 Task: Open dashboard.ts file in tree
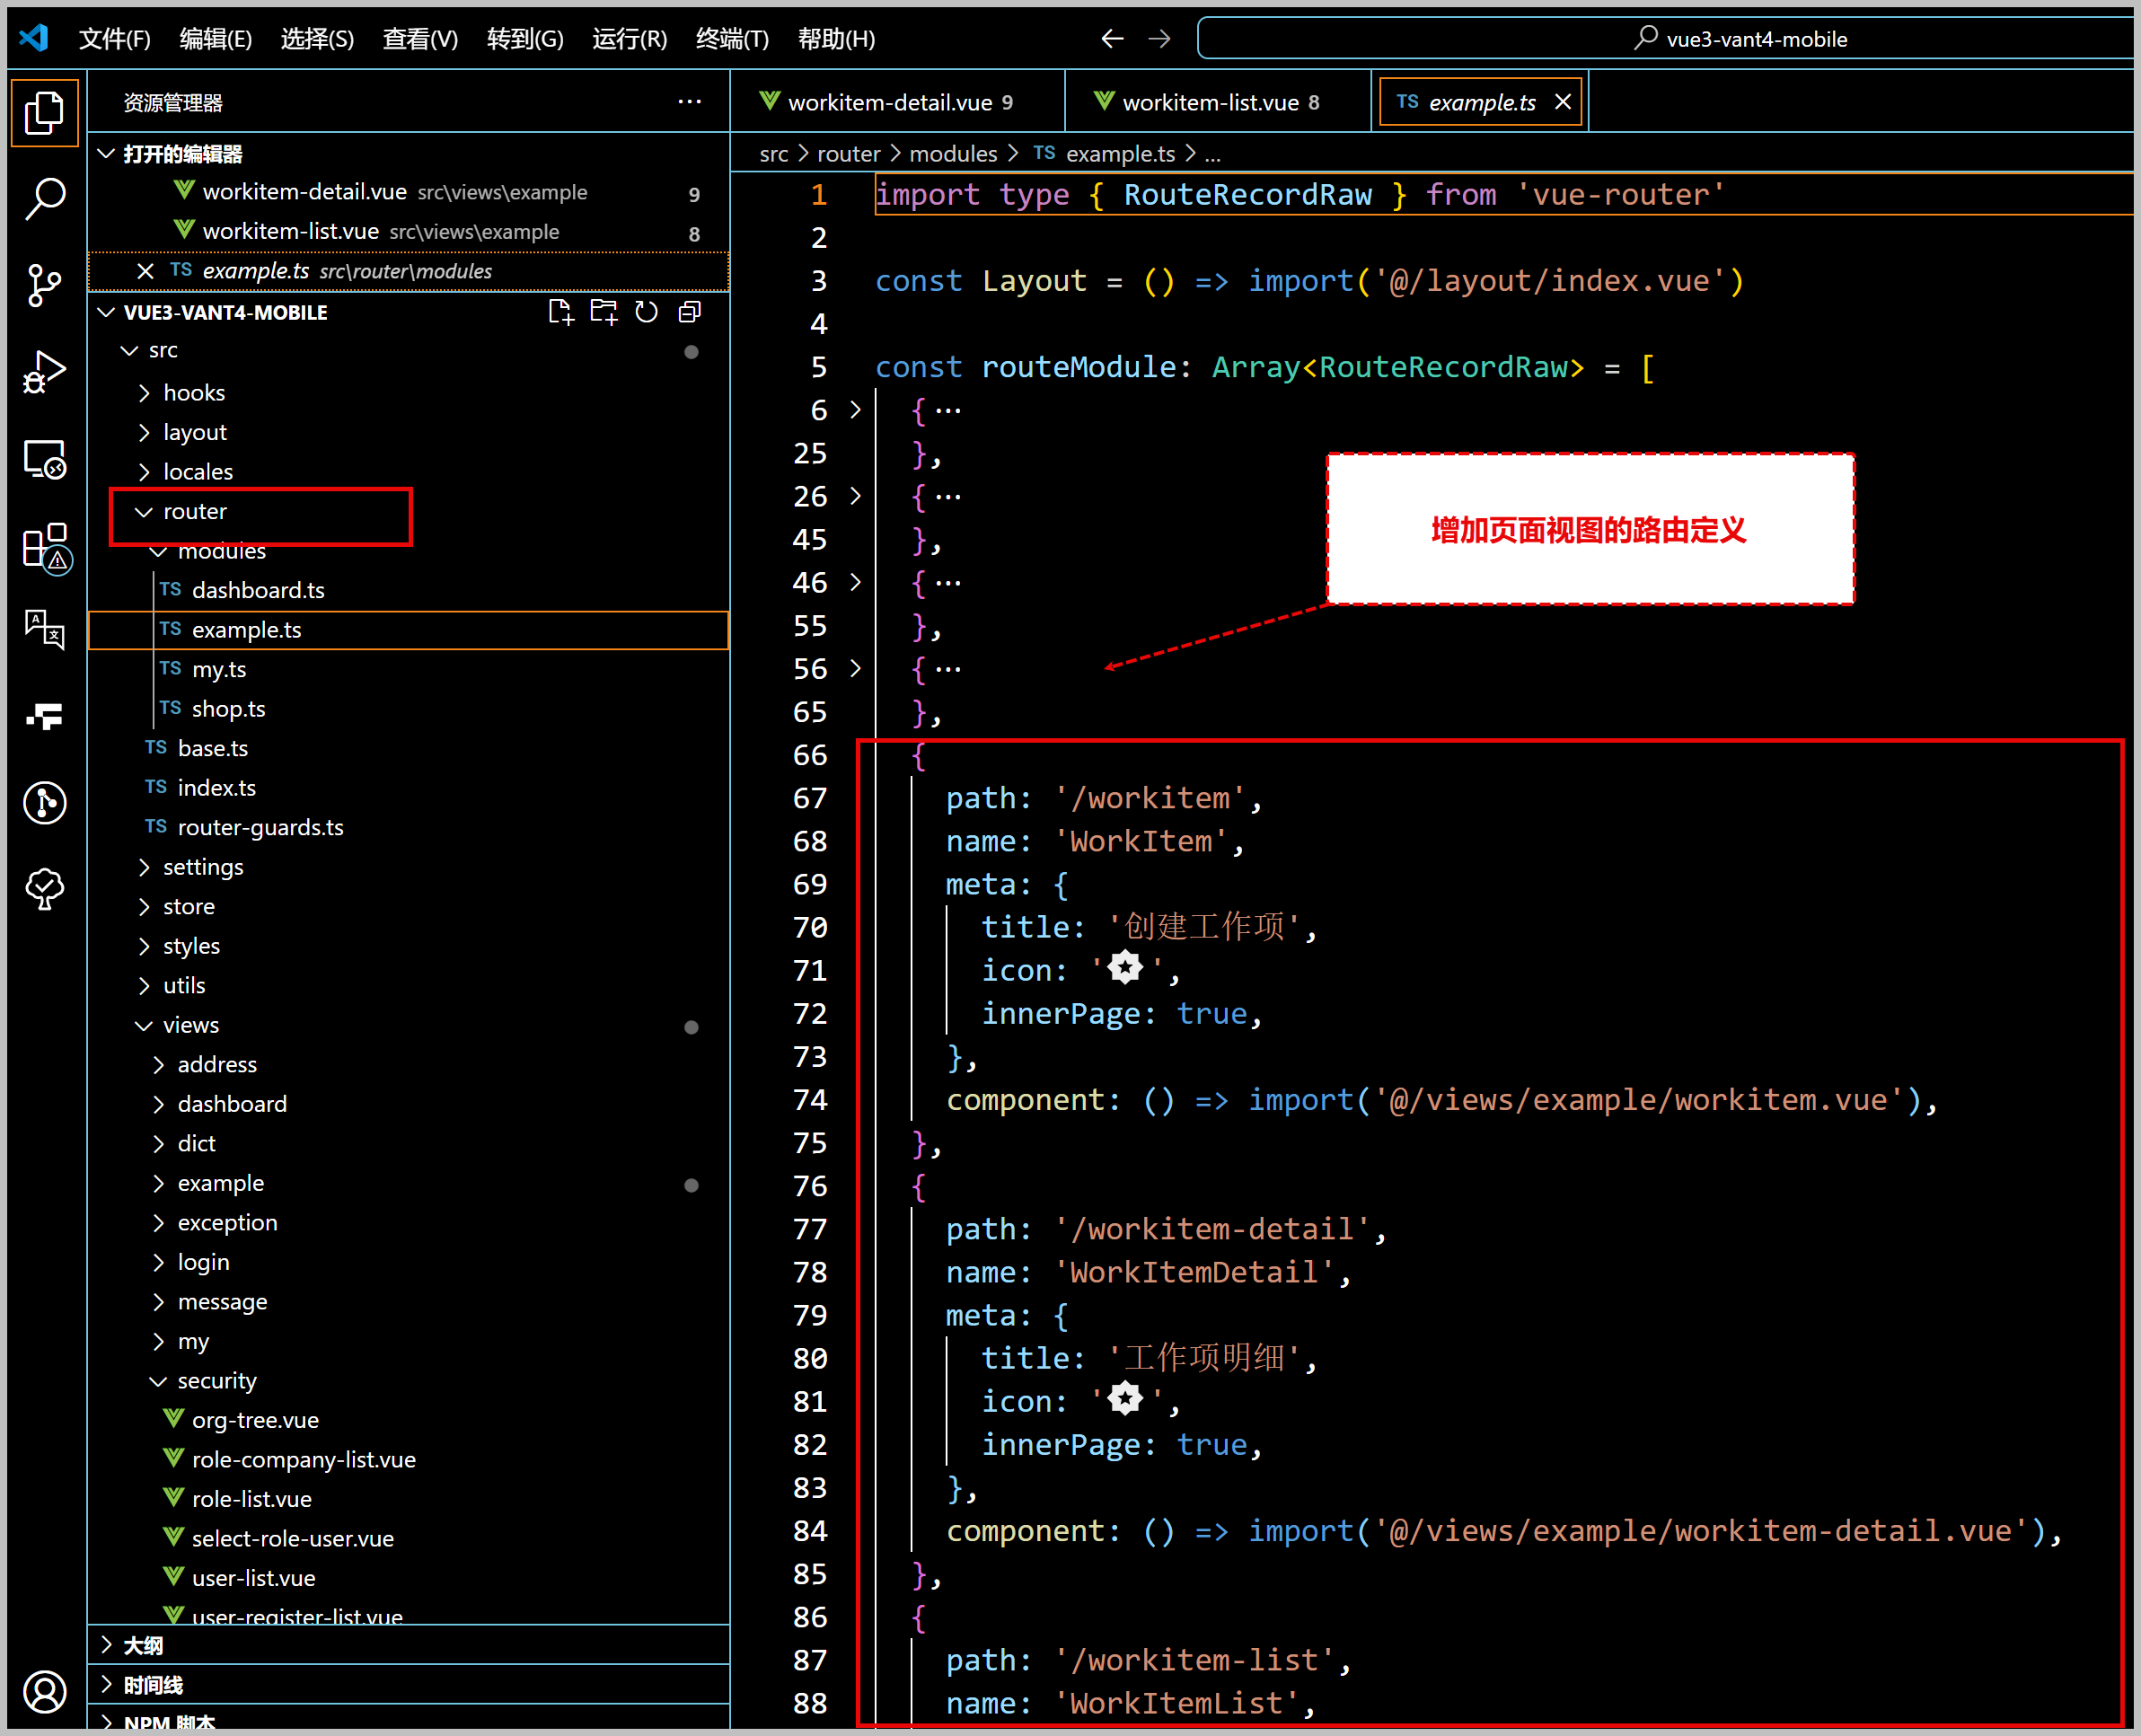tap(258, 590)
